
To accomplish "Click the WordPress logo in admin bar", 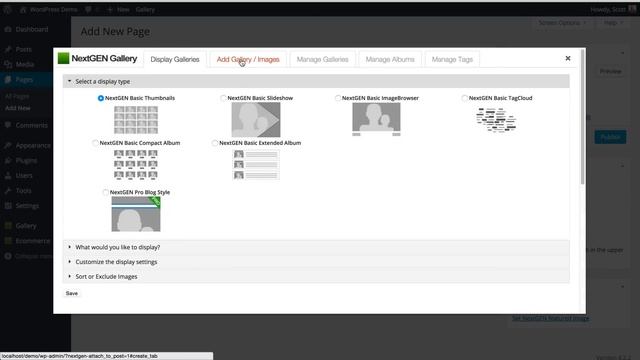I will coord(7,9).
